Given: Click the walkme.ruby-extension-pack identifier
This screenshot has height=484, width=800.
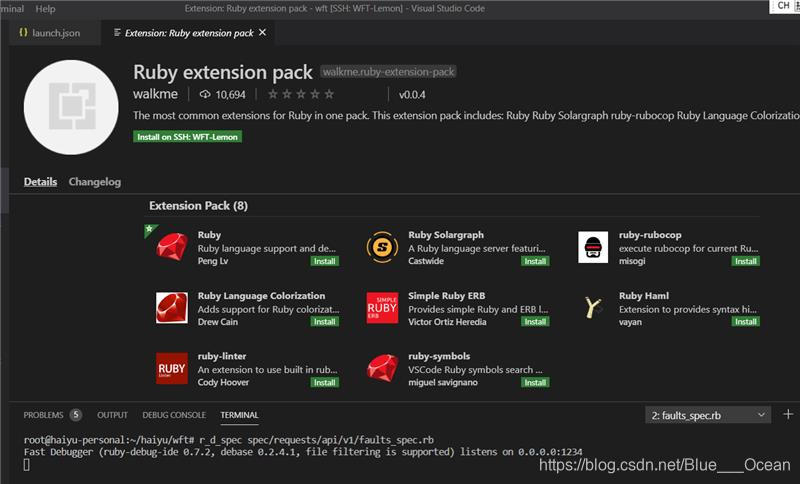Looking at the screenshot, I should pyautogui.click(x=388, y=72).
